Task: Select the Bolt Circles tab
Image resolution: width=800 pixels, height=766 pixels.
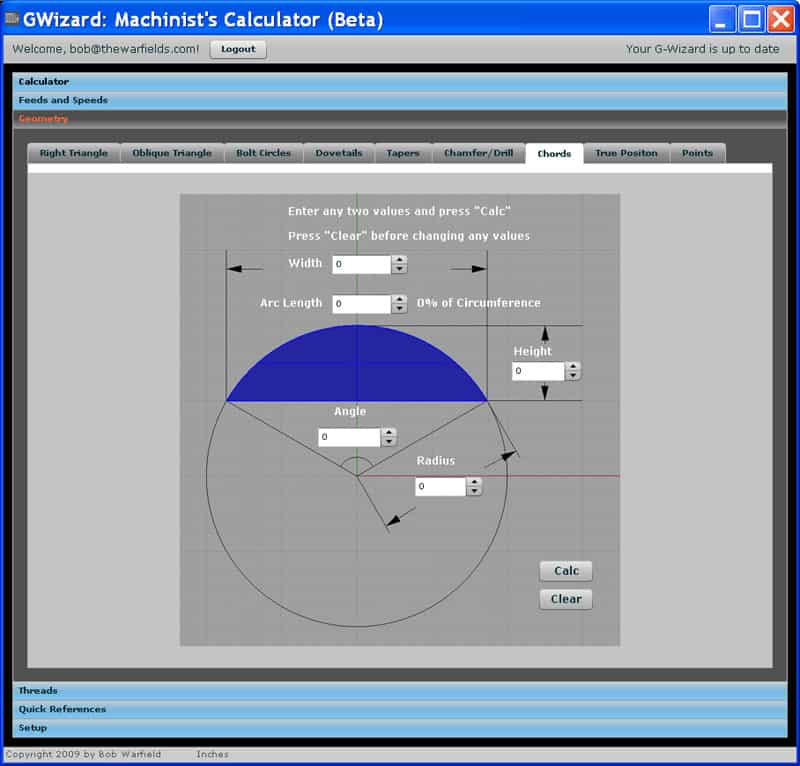Action: (x=263, y=153)
